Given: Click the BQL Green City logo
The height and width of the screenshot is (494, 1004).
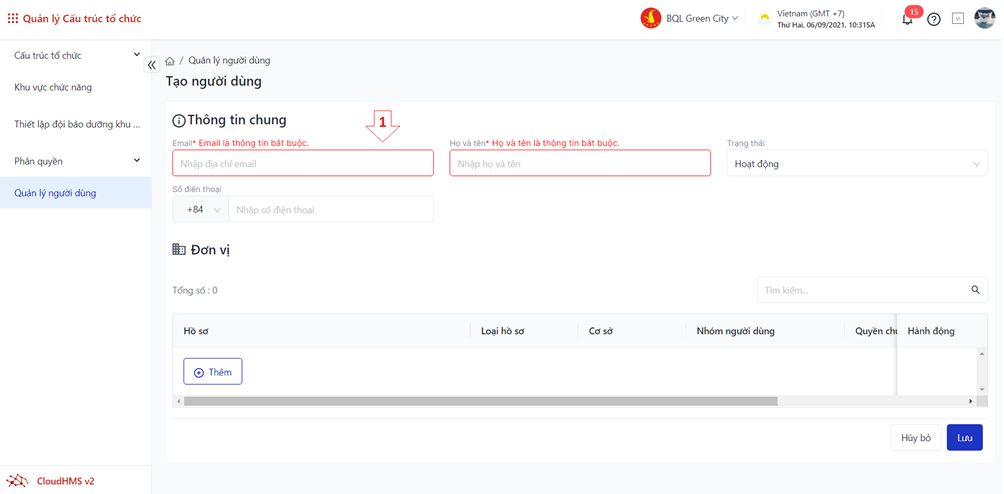Looking at the screenshot, I should (651, 19).
